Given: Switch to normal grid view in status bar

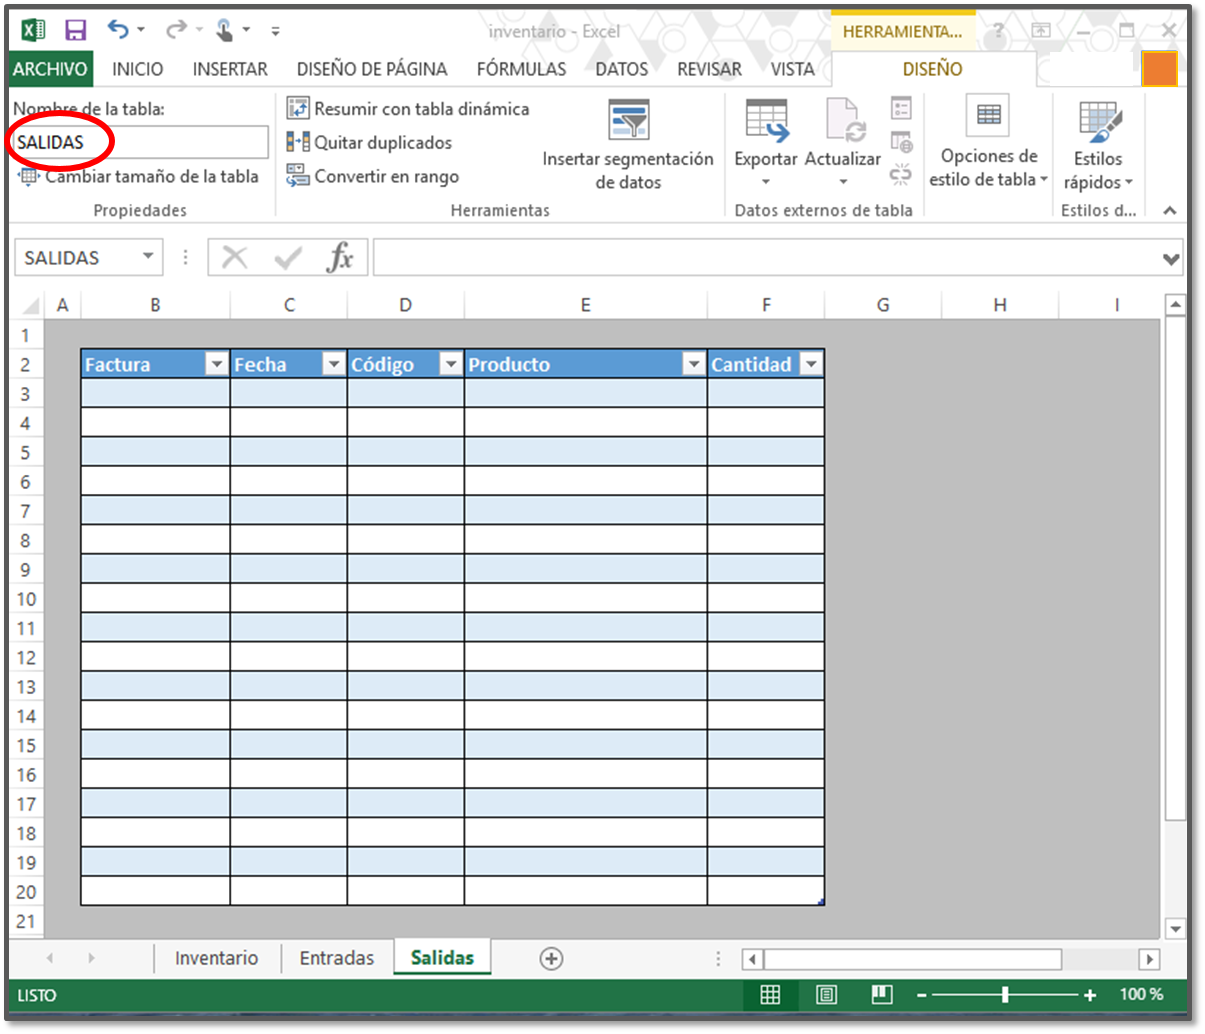Looking at the screenshot, I should (x=770, y=995).
